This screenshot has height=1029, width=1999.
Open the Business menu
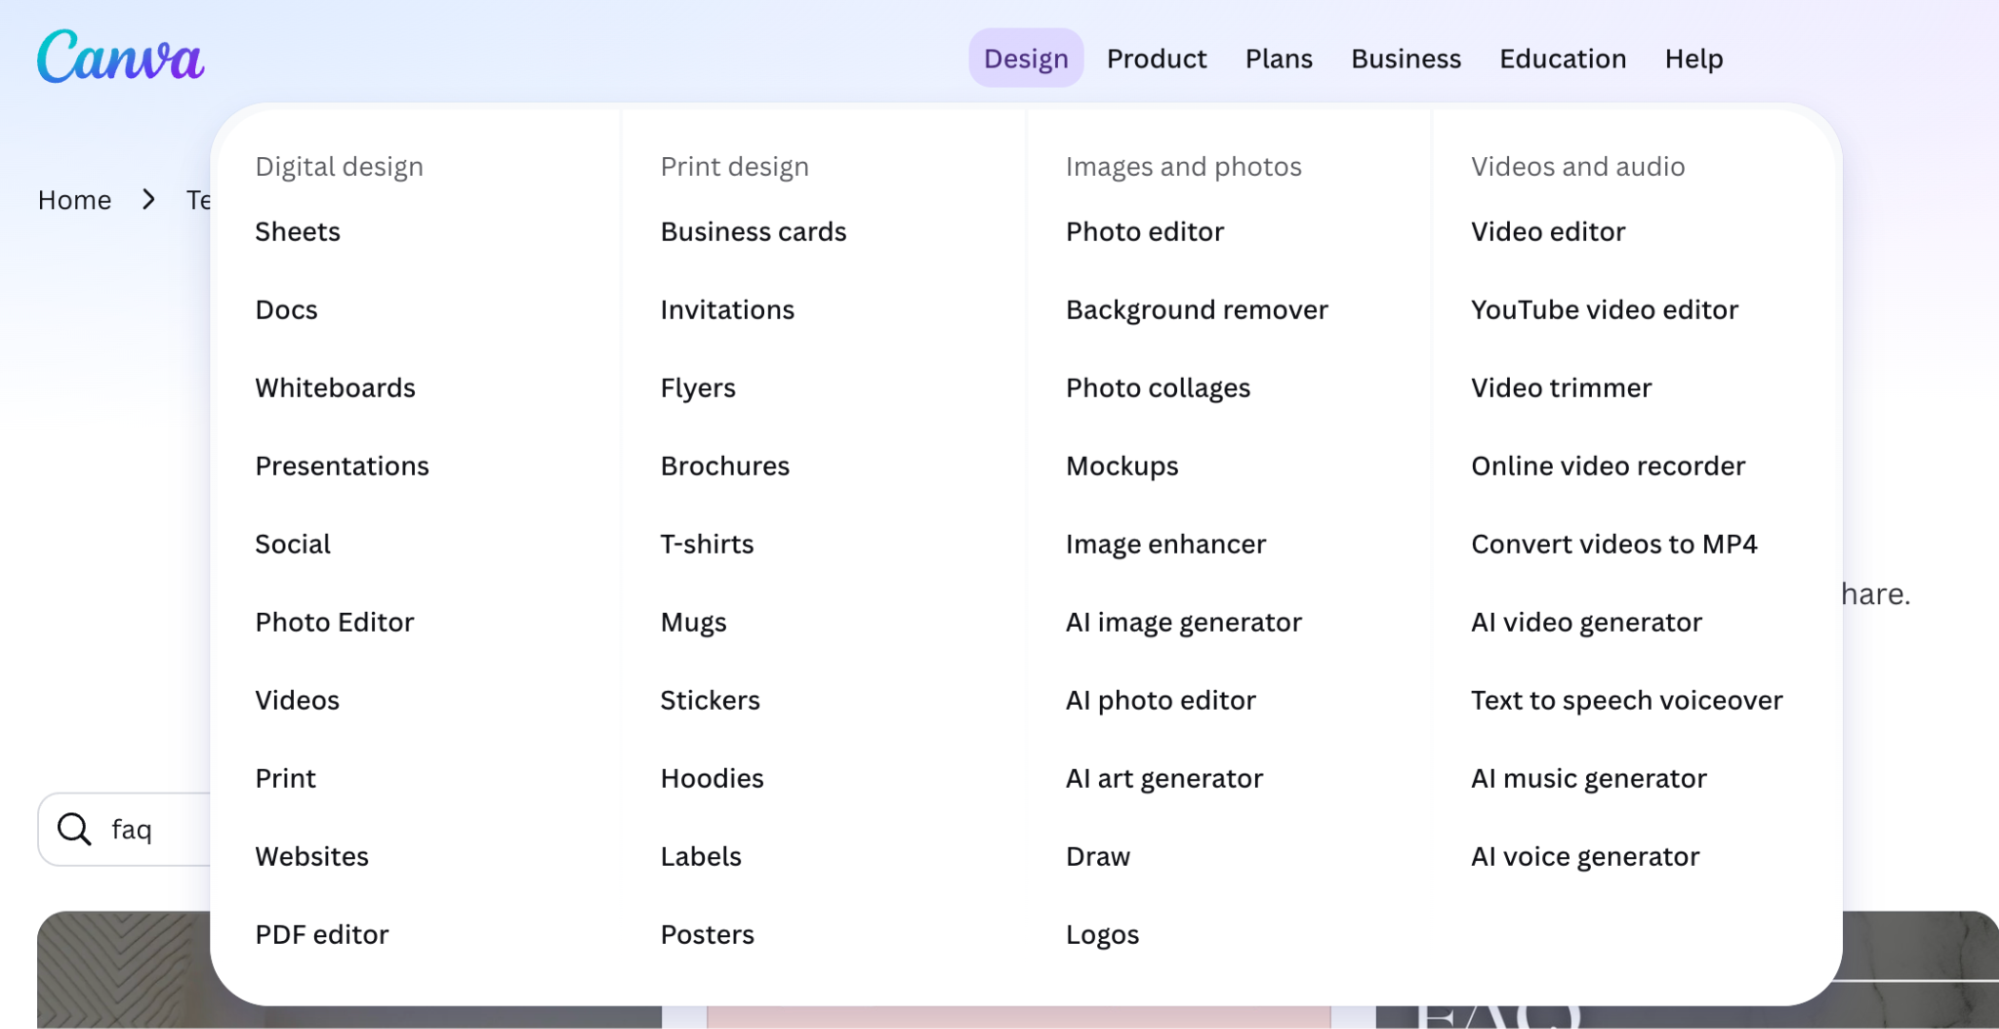[x=1406, y=59]
